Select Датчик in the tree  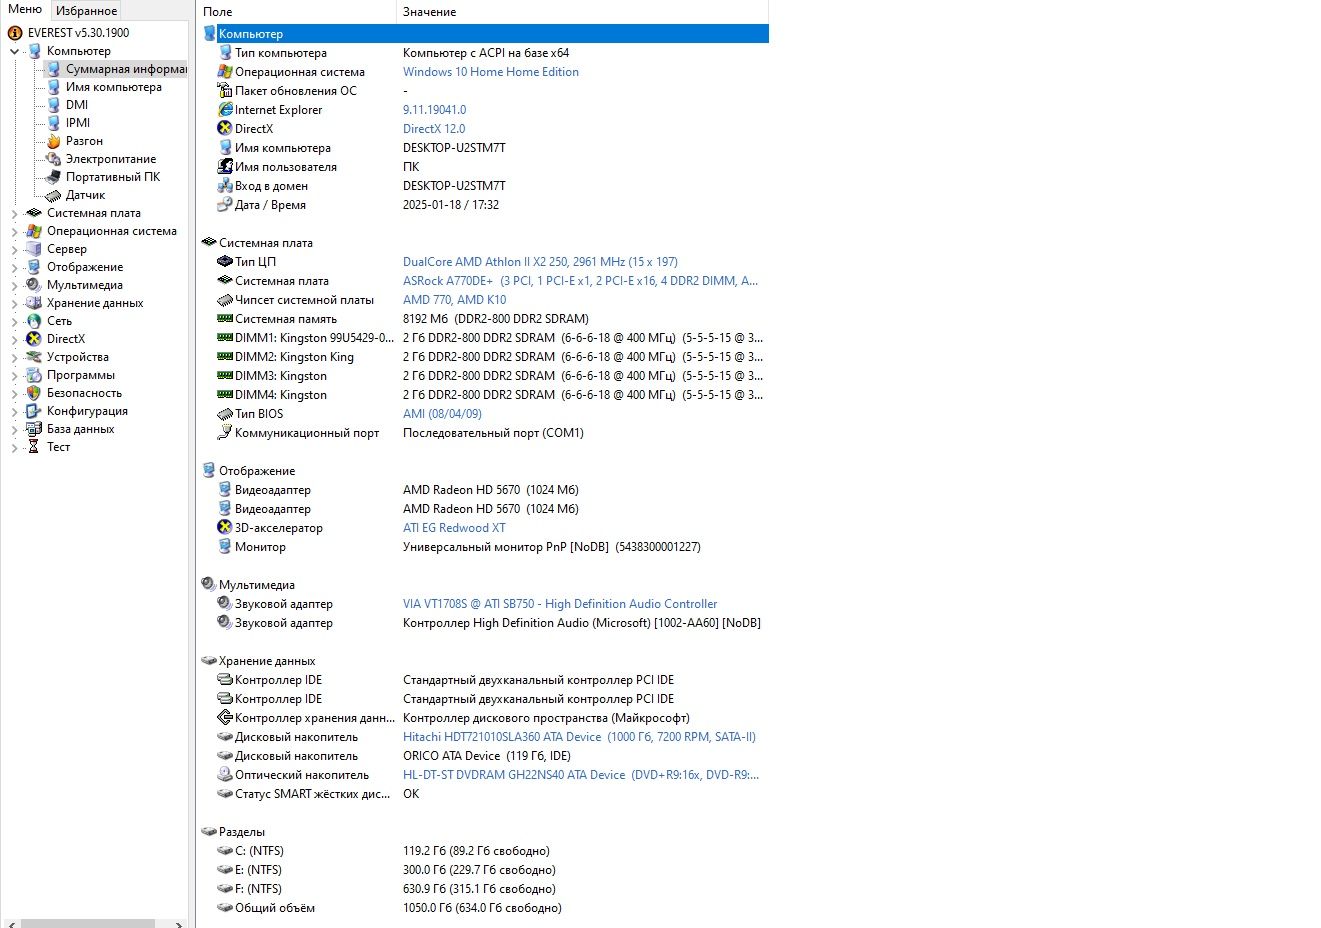(x=85, y=195)
